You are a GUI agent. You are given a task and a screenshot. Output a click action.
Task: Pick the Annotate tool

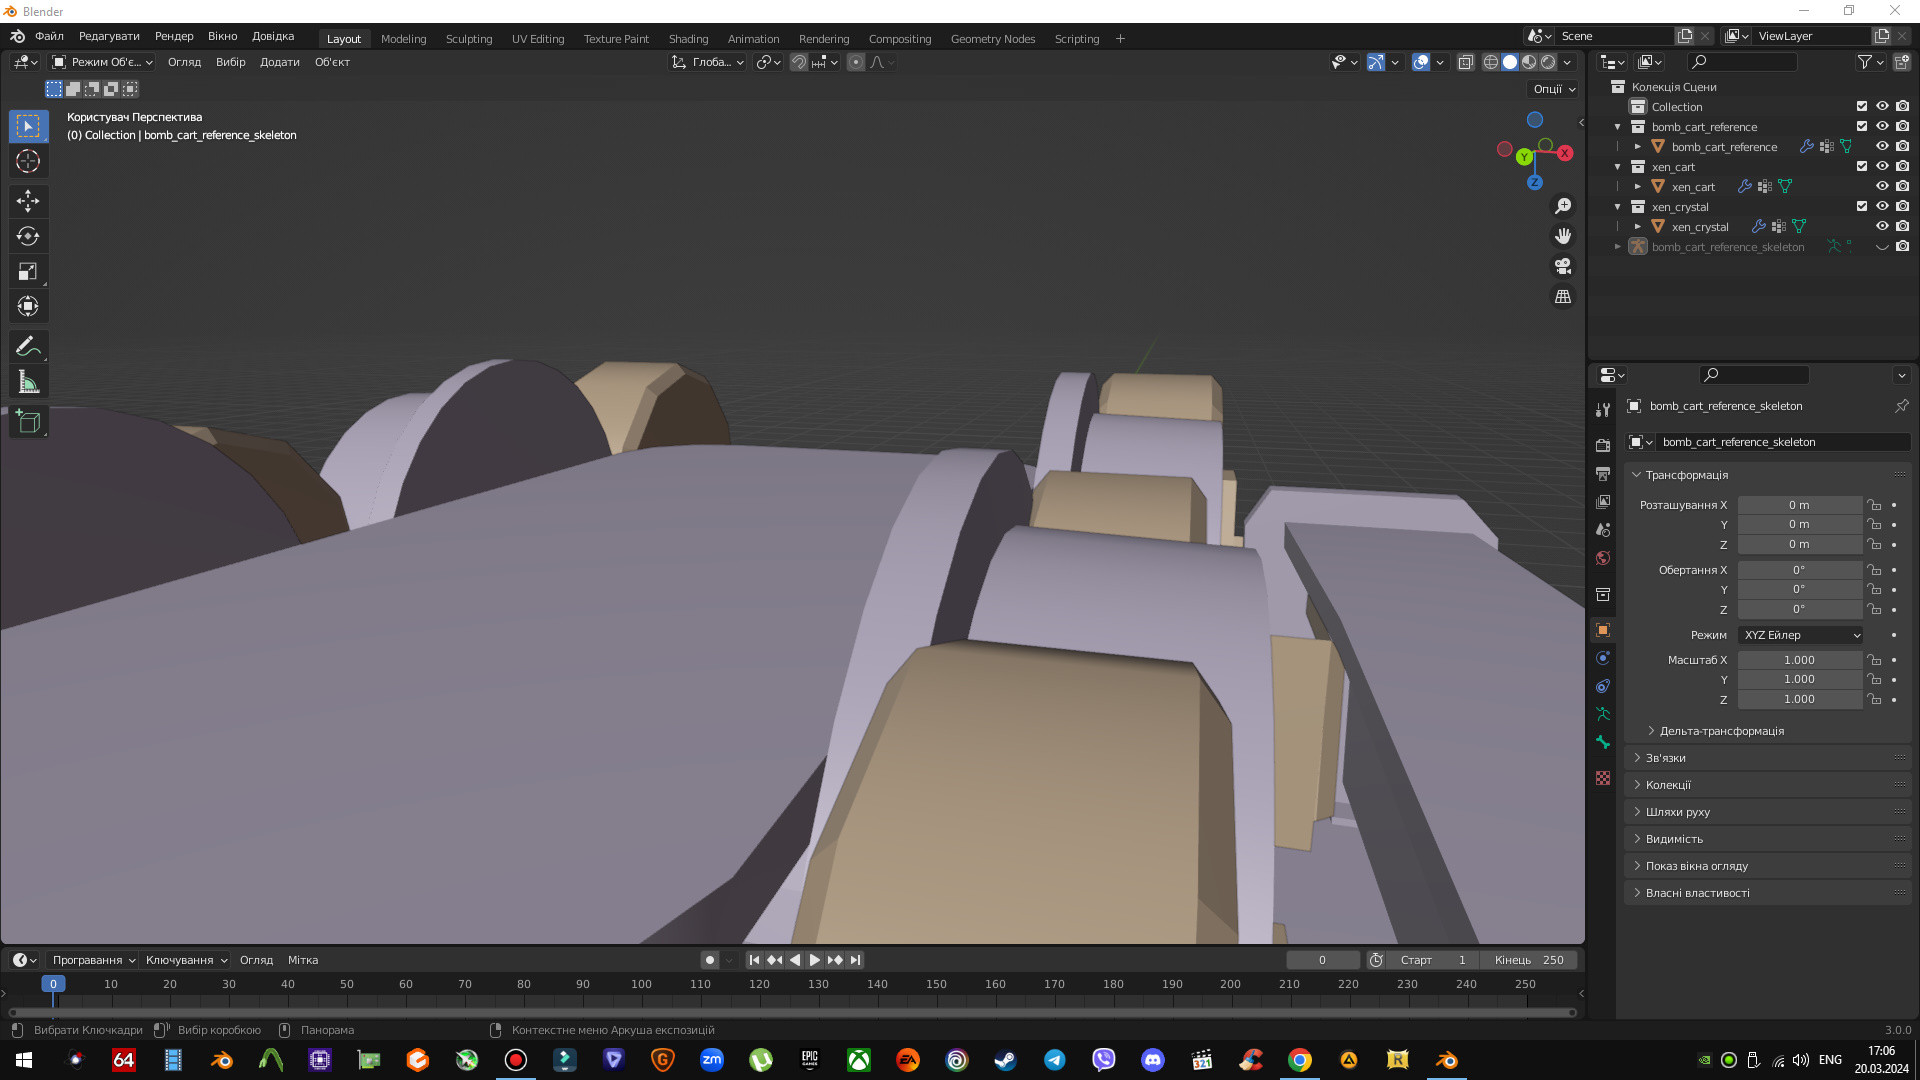click(x=28, y=346)
